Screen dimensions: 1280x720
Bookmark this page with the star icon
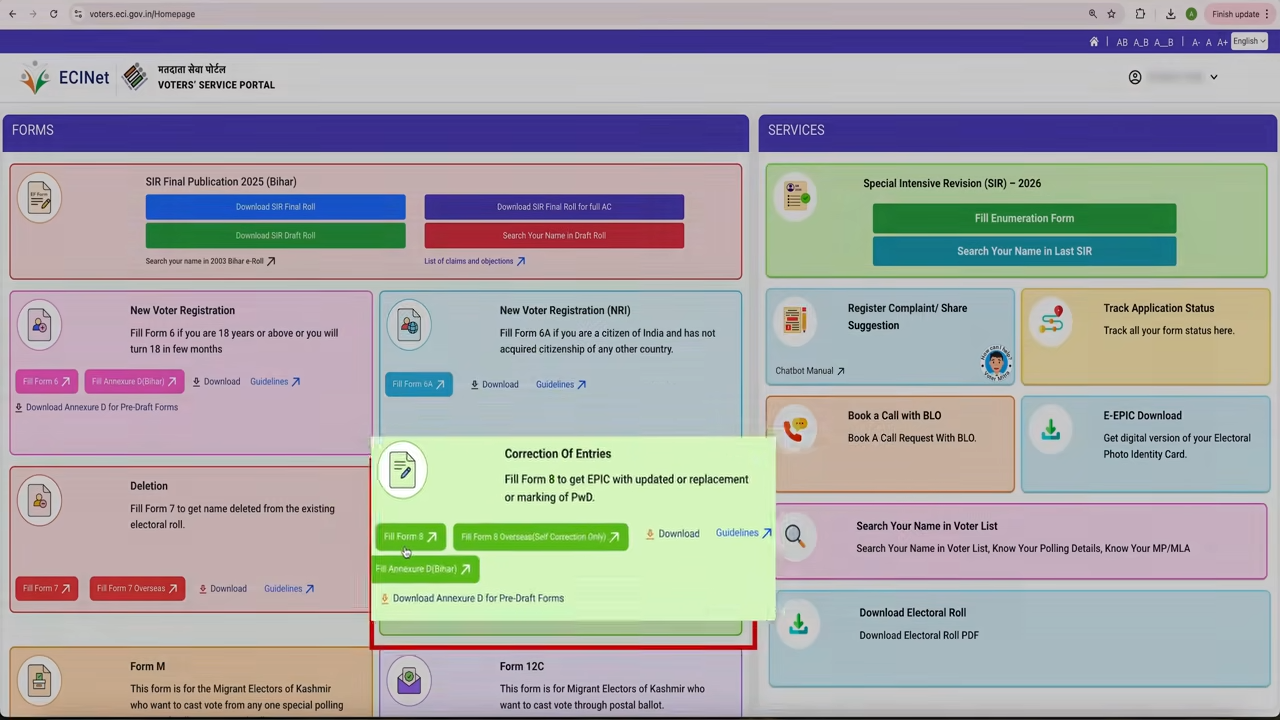[x=1111, y=14]
